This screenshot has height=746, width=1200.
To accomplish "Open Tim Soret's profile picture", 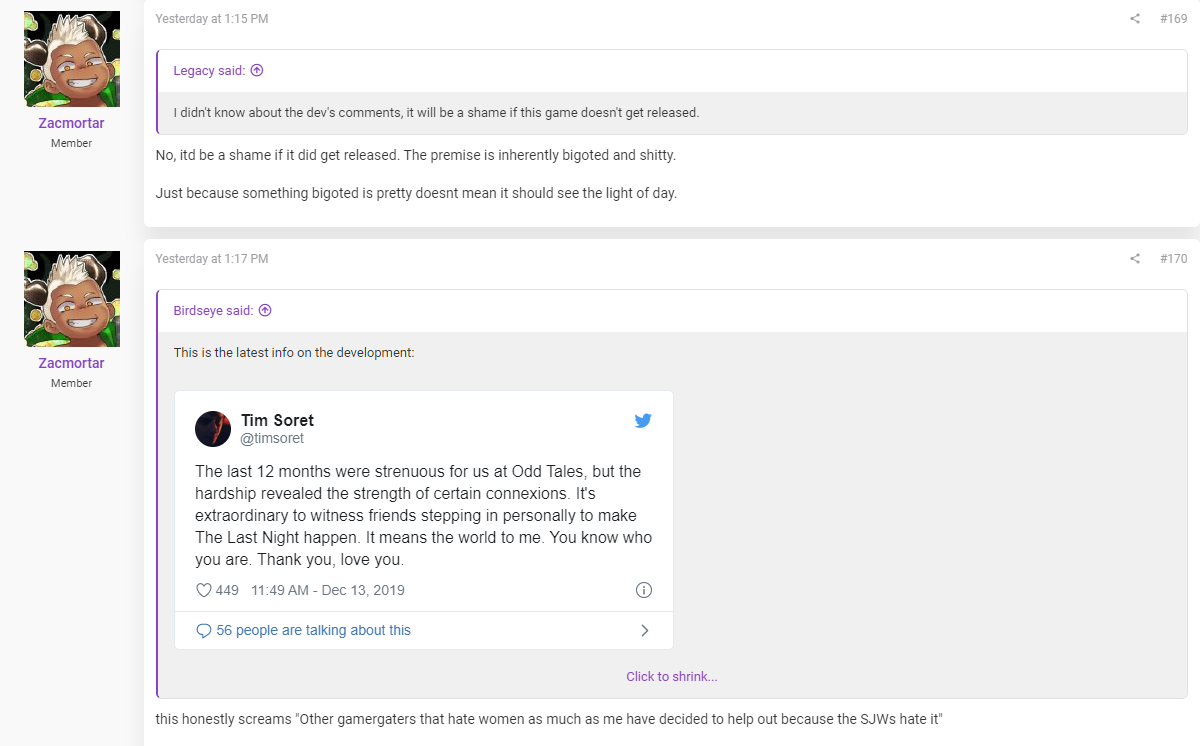I will point(213,429).
